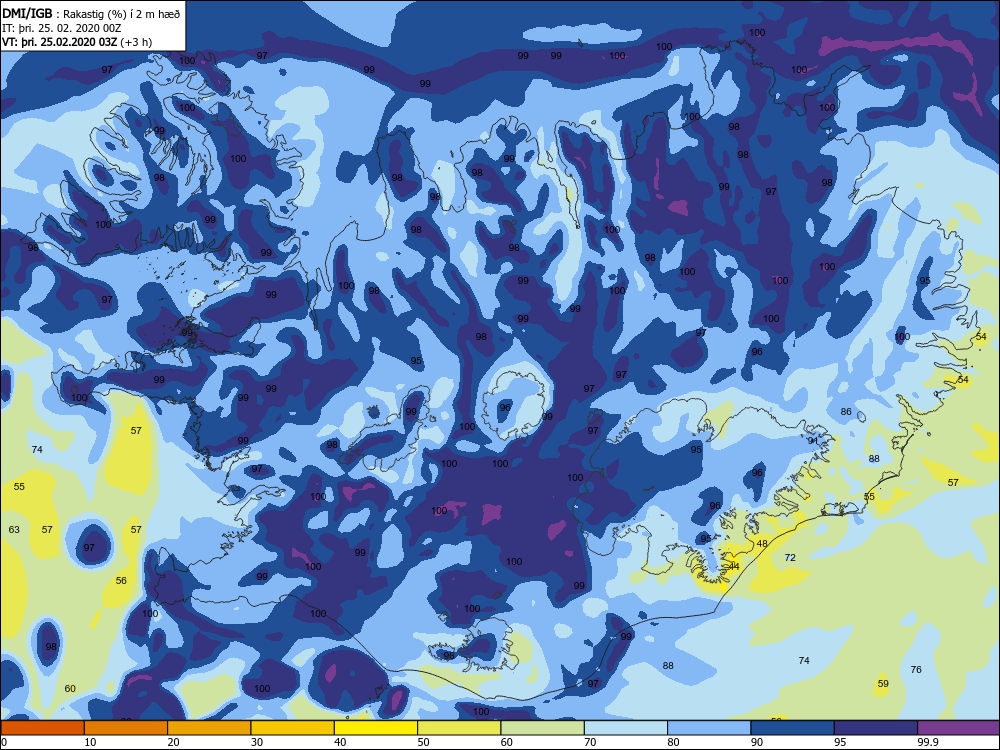Click the '20' label under the color scale
This screenshot has width=1000, height=750.
click(173, 742)
